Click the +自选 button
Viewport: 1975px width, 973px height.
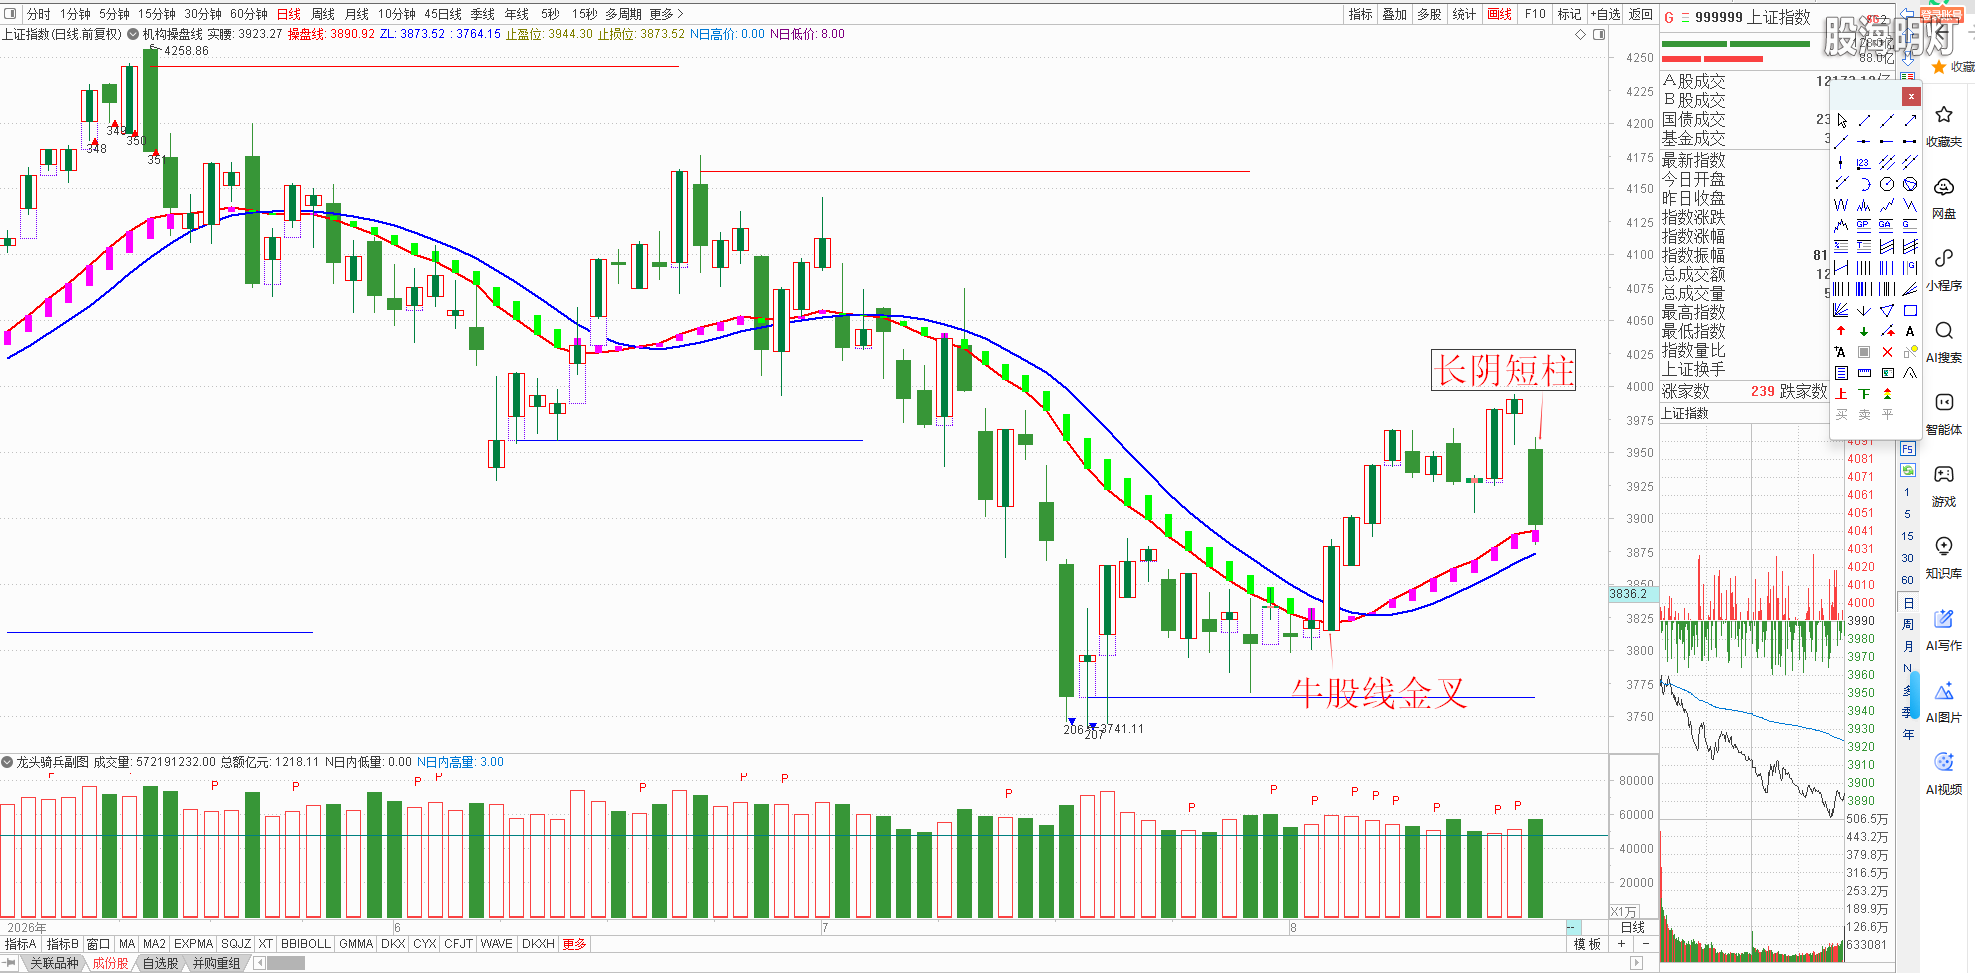click(x=1606, y=14)
